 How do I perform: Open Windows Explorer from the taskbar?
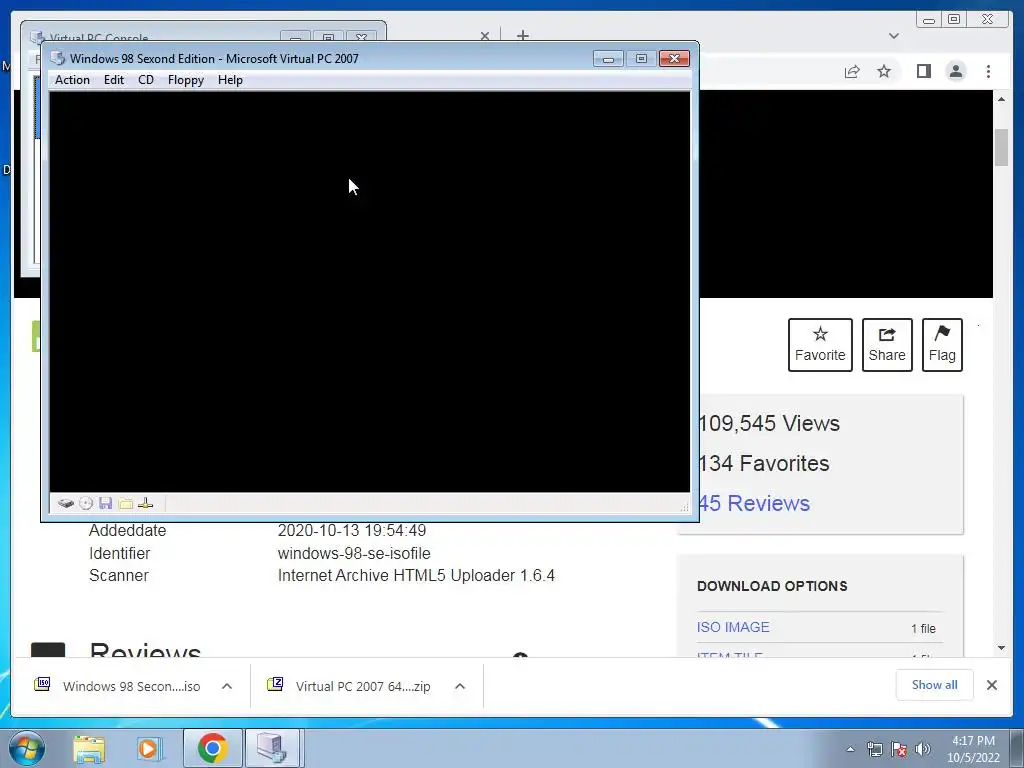pyautogui.click(x=89, y=748)
